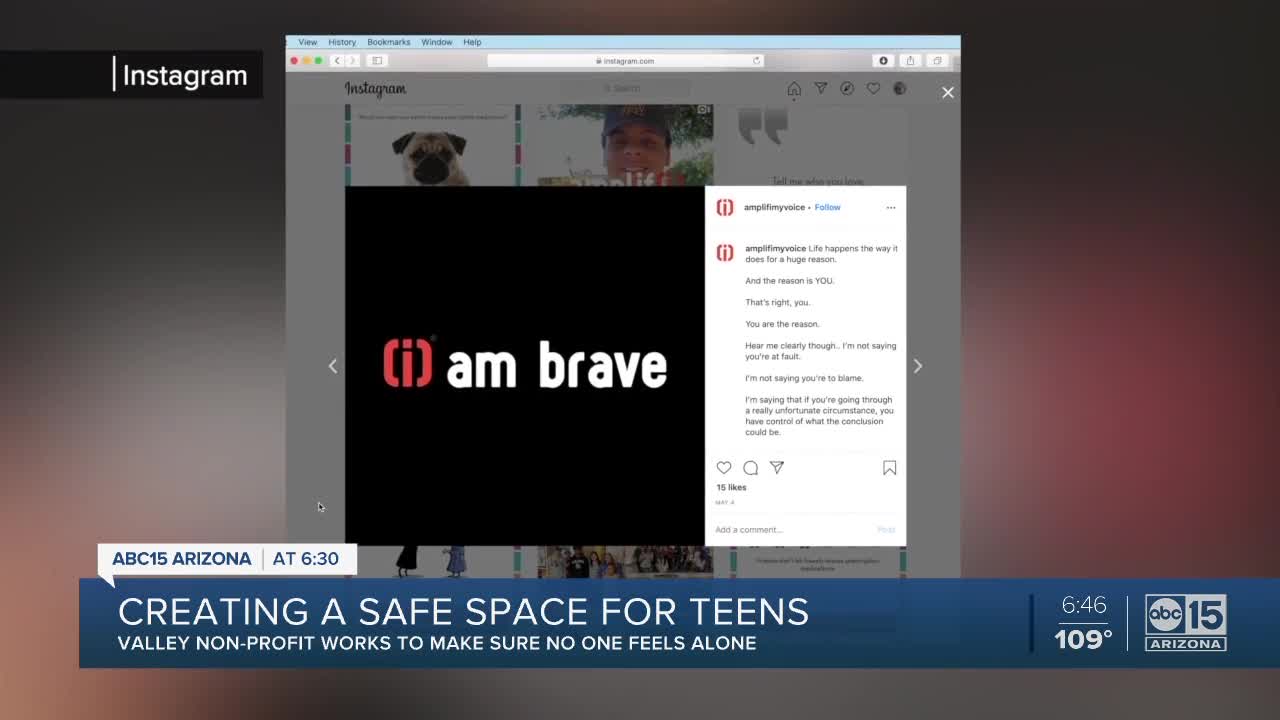Click the instagram.com address bar
Screen dimensions: 1280x720
coord(625,61)
